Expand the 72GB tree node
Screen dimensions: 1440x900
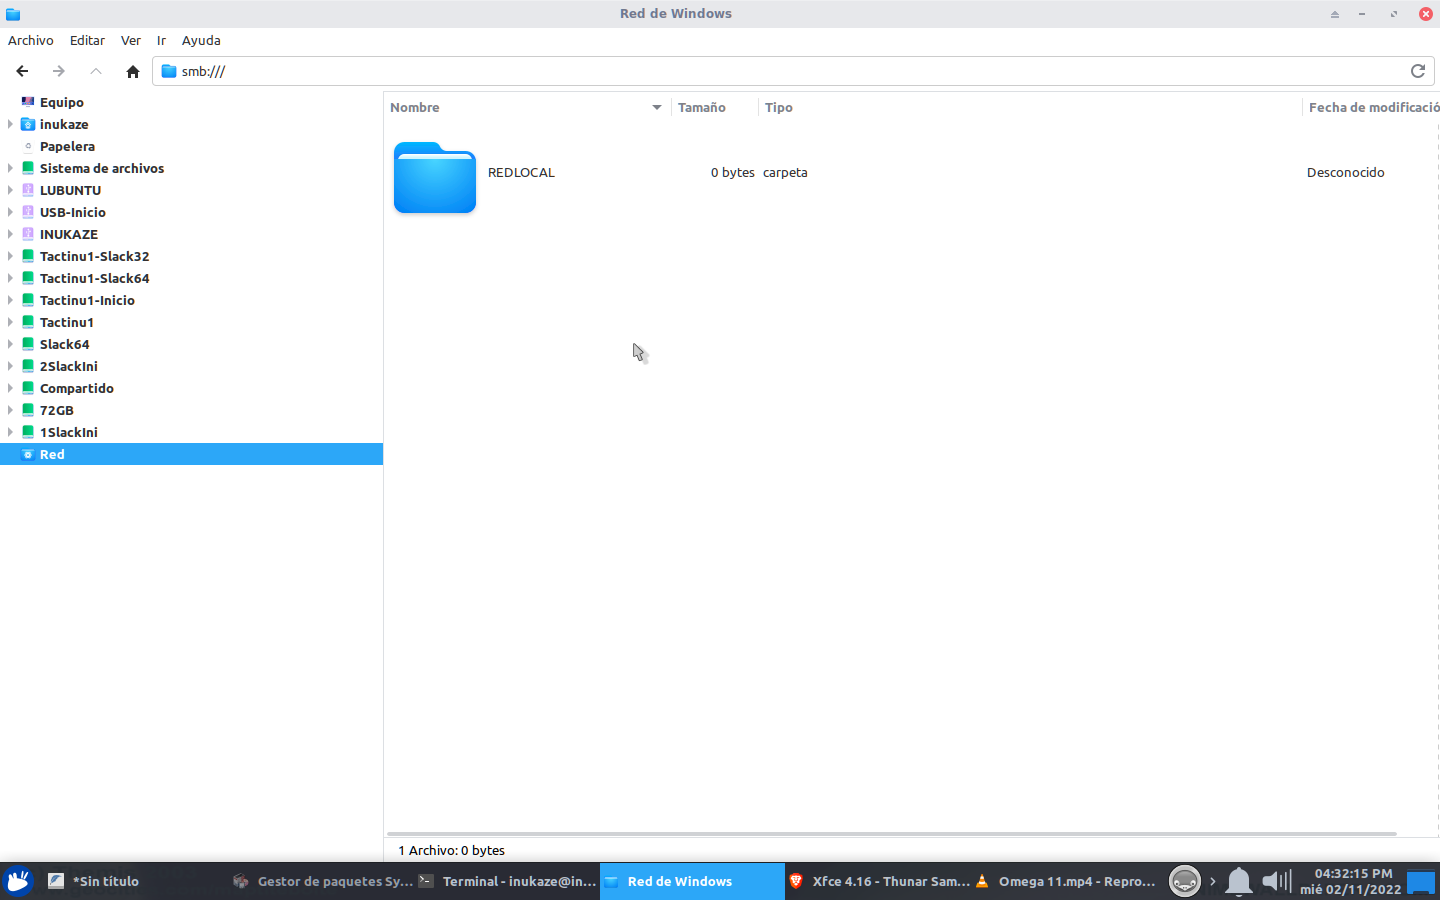click(x=10, y=410)
